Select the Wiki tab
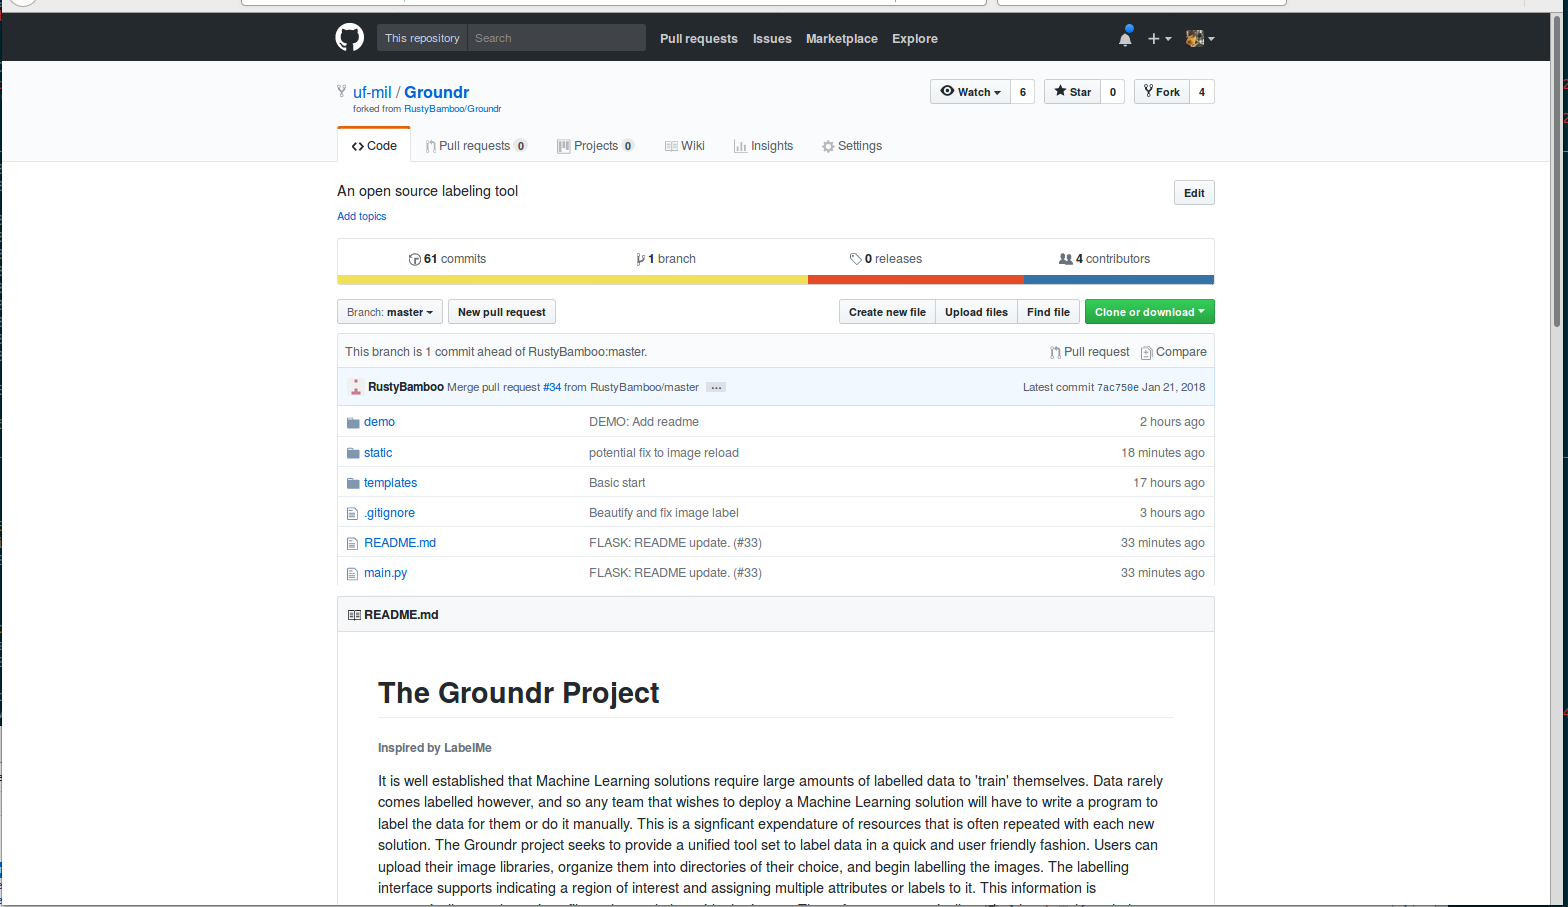Screen dimensions: 1568x907 point(685,146)
